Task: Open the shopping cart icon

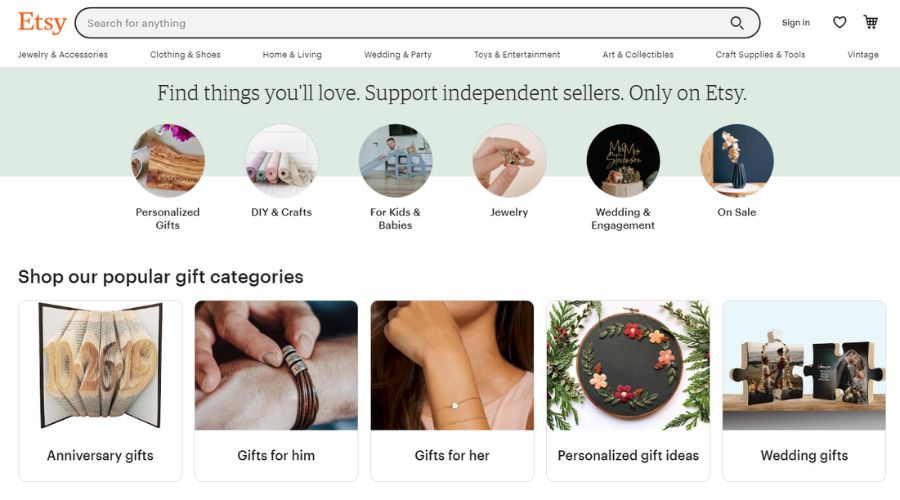Action: (x=871, y=23)
